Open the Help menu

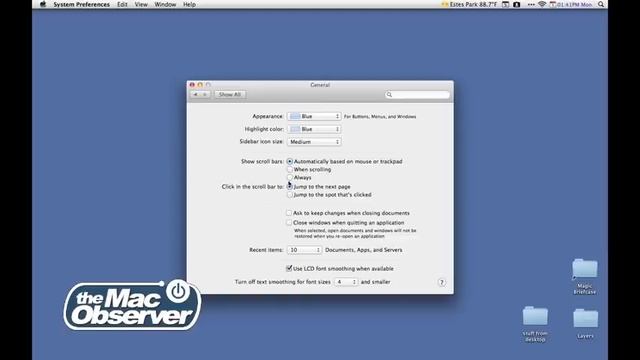(x=189, y=4)
